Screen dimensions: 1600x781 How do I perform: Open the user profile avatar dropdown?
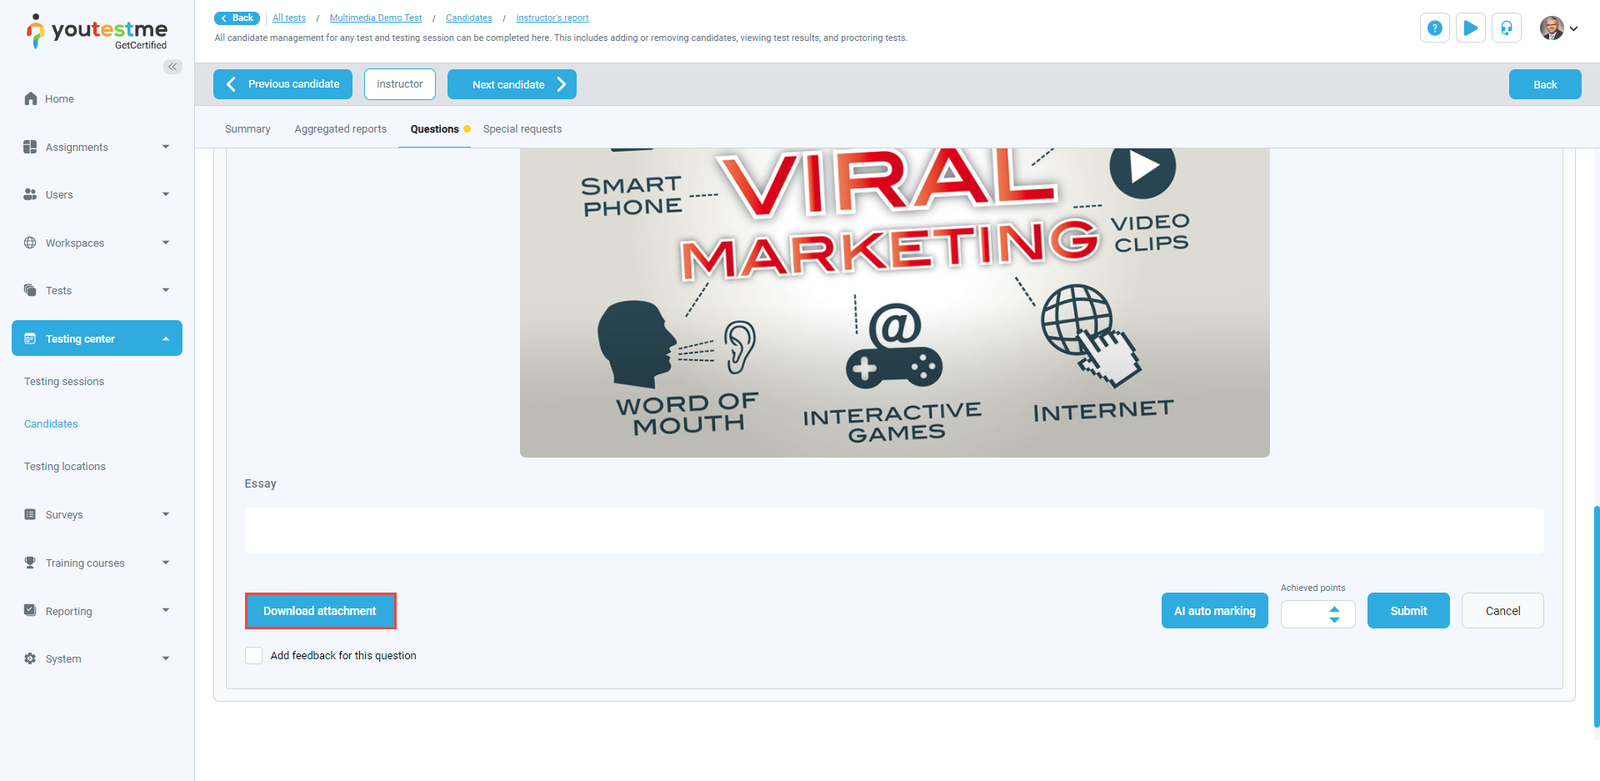click(x=1558, y=28)
